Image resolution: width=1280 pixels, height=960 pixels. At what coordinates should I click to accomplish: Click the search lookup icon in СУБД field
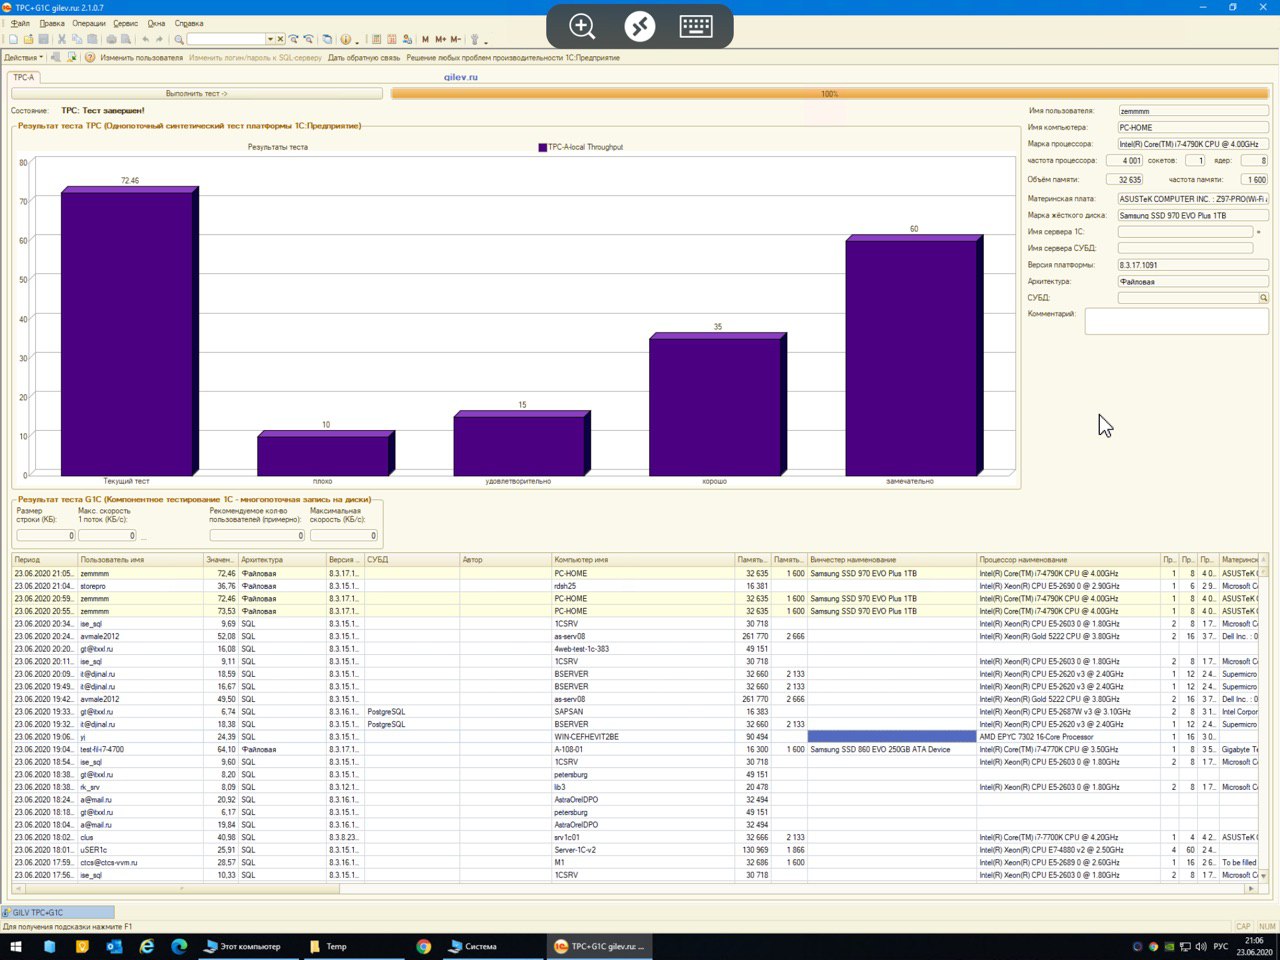click(1263, 298)
